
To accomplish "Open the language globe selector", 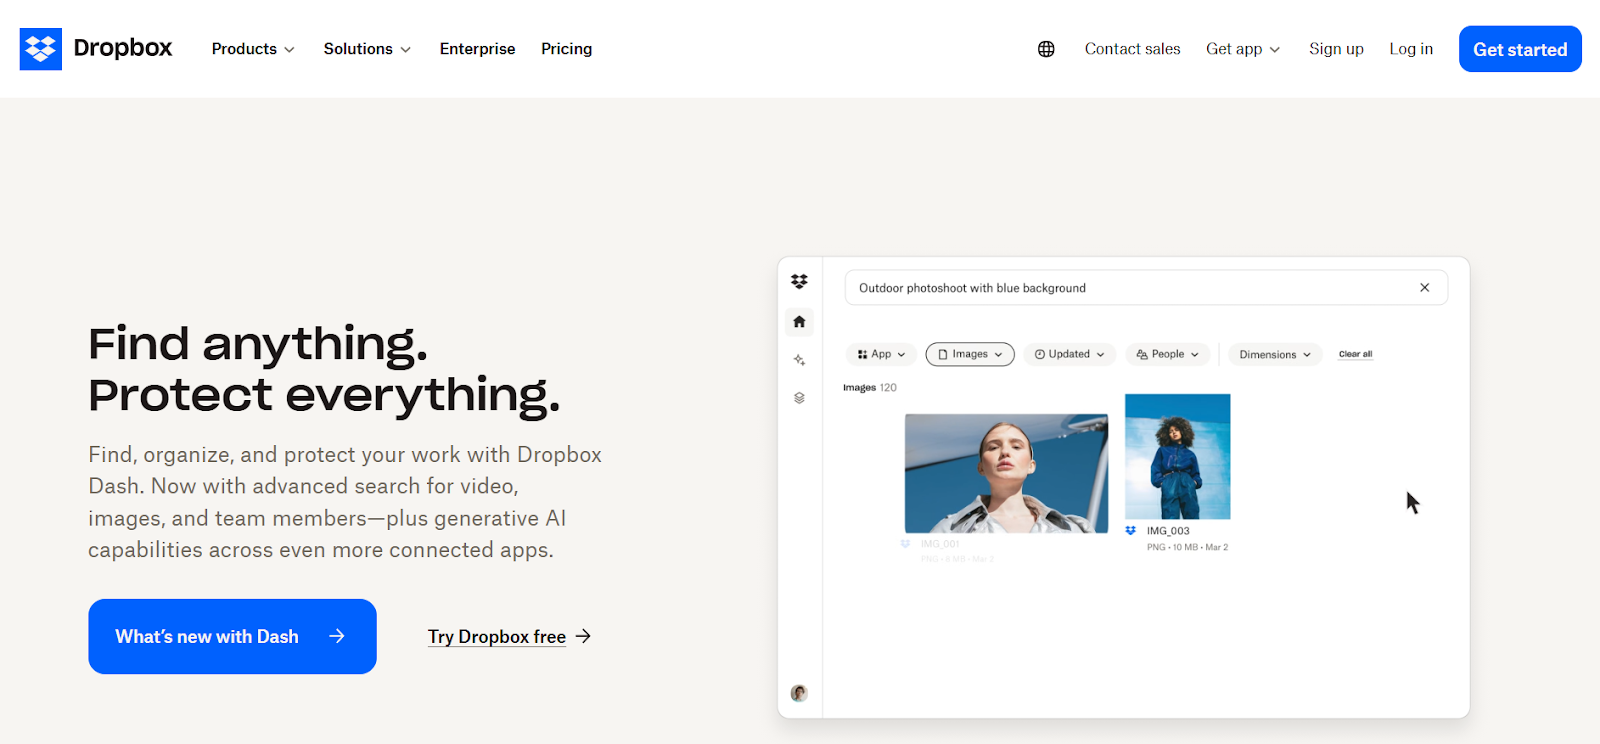I will point(1046,49).
